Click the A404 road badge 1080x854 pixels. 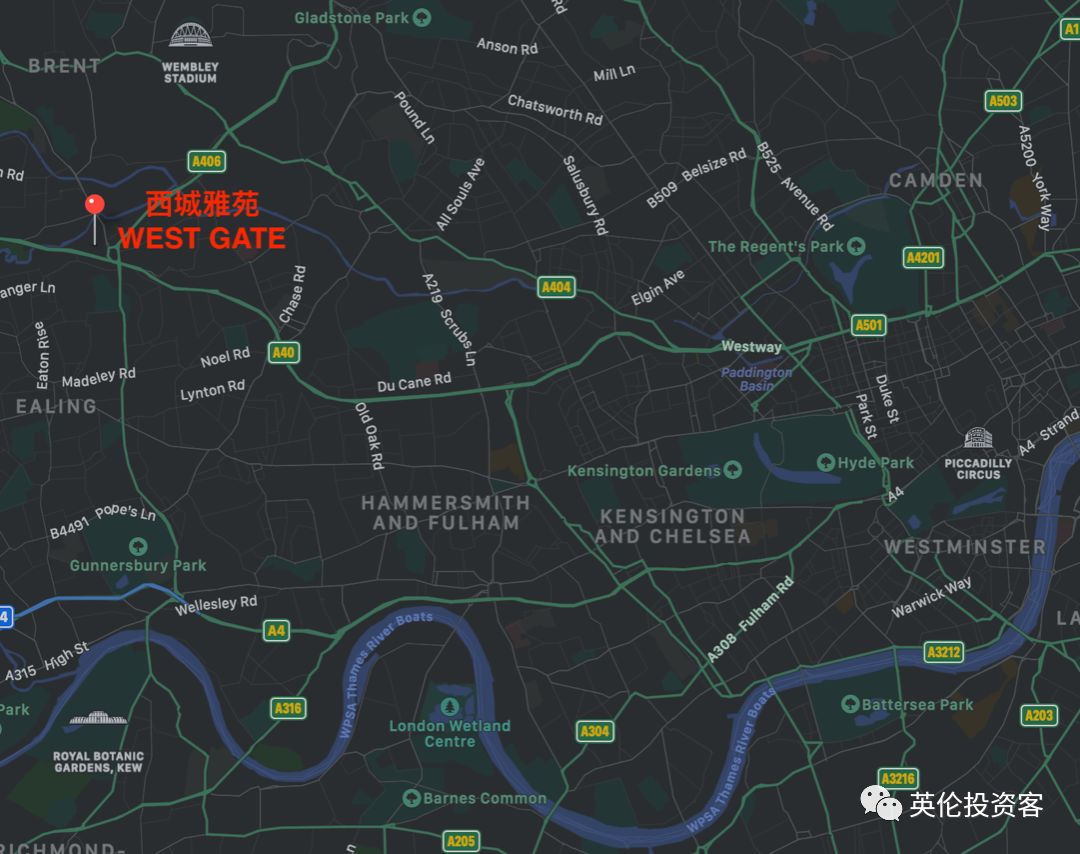[556, 287]
